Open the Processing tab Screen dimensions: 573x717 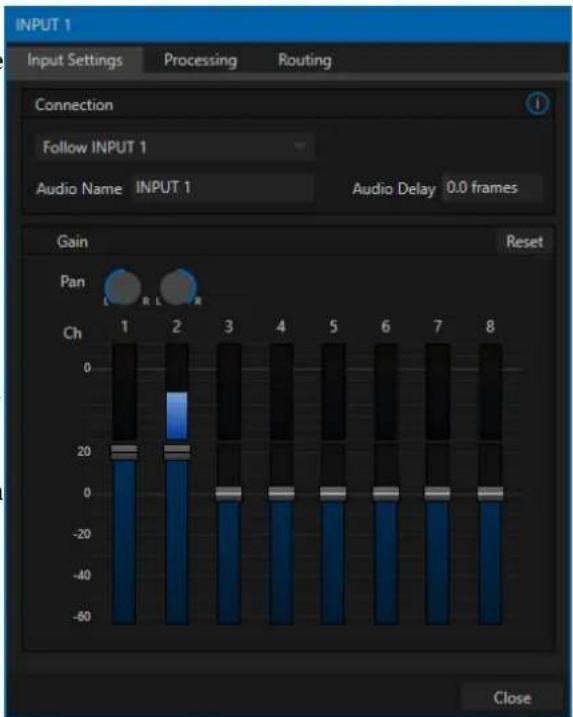(x=200, y=60)
